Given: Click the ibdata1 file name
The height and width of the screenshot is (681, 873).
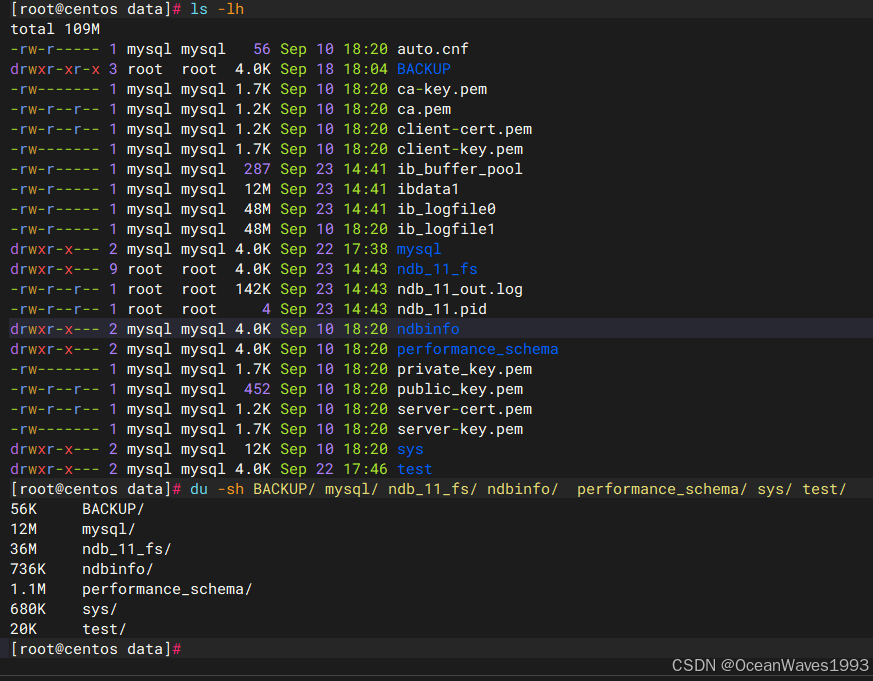Looking at the screenshot, I should (428, 189).
